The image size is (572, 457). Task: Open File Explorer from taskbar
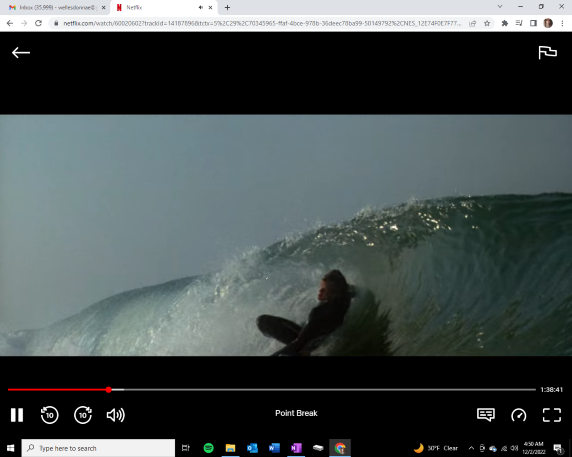coord(230,448)
